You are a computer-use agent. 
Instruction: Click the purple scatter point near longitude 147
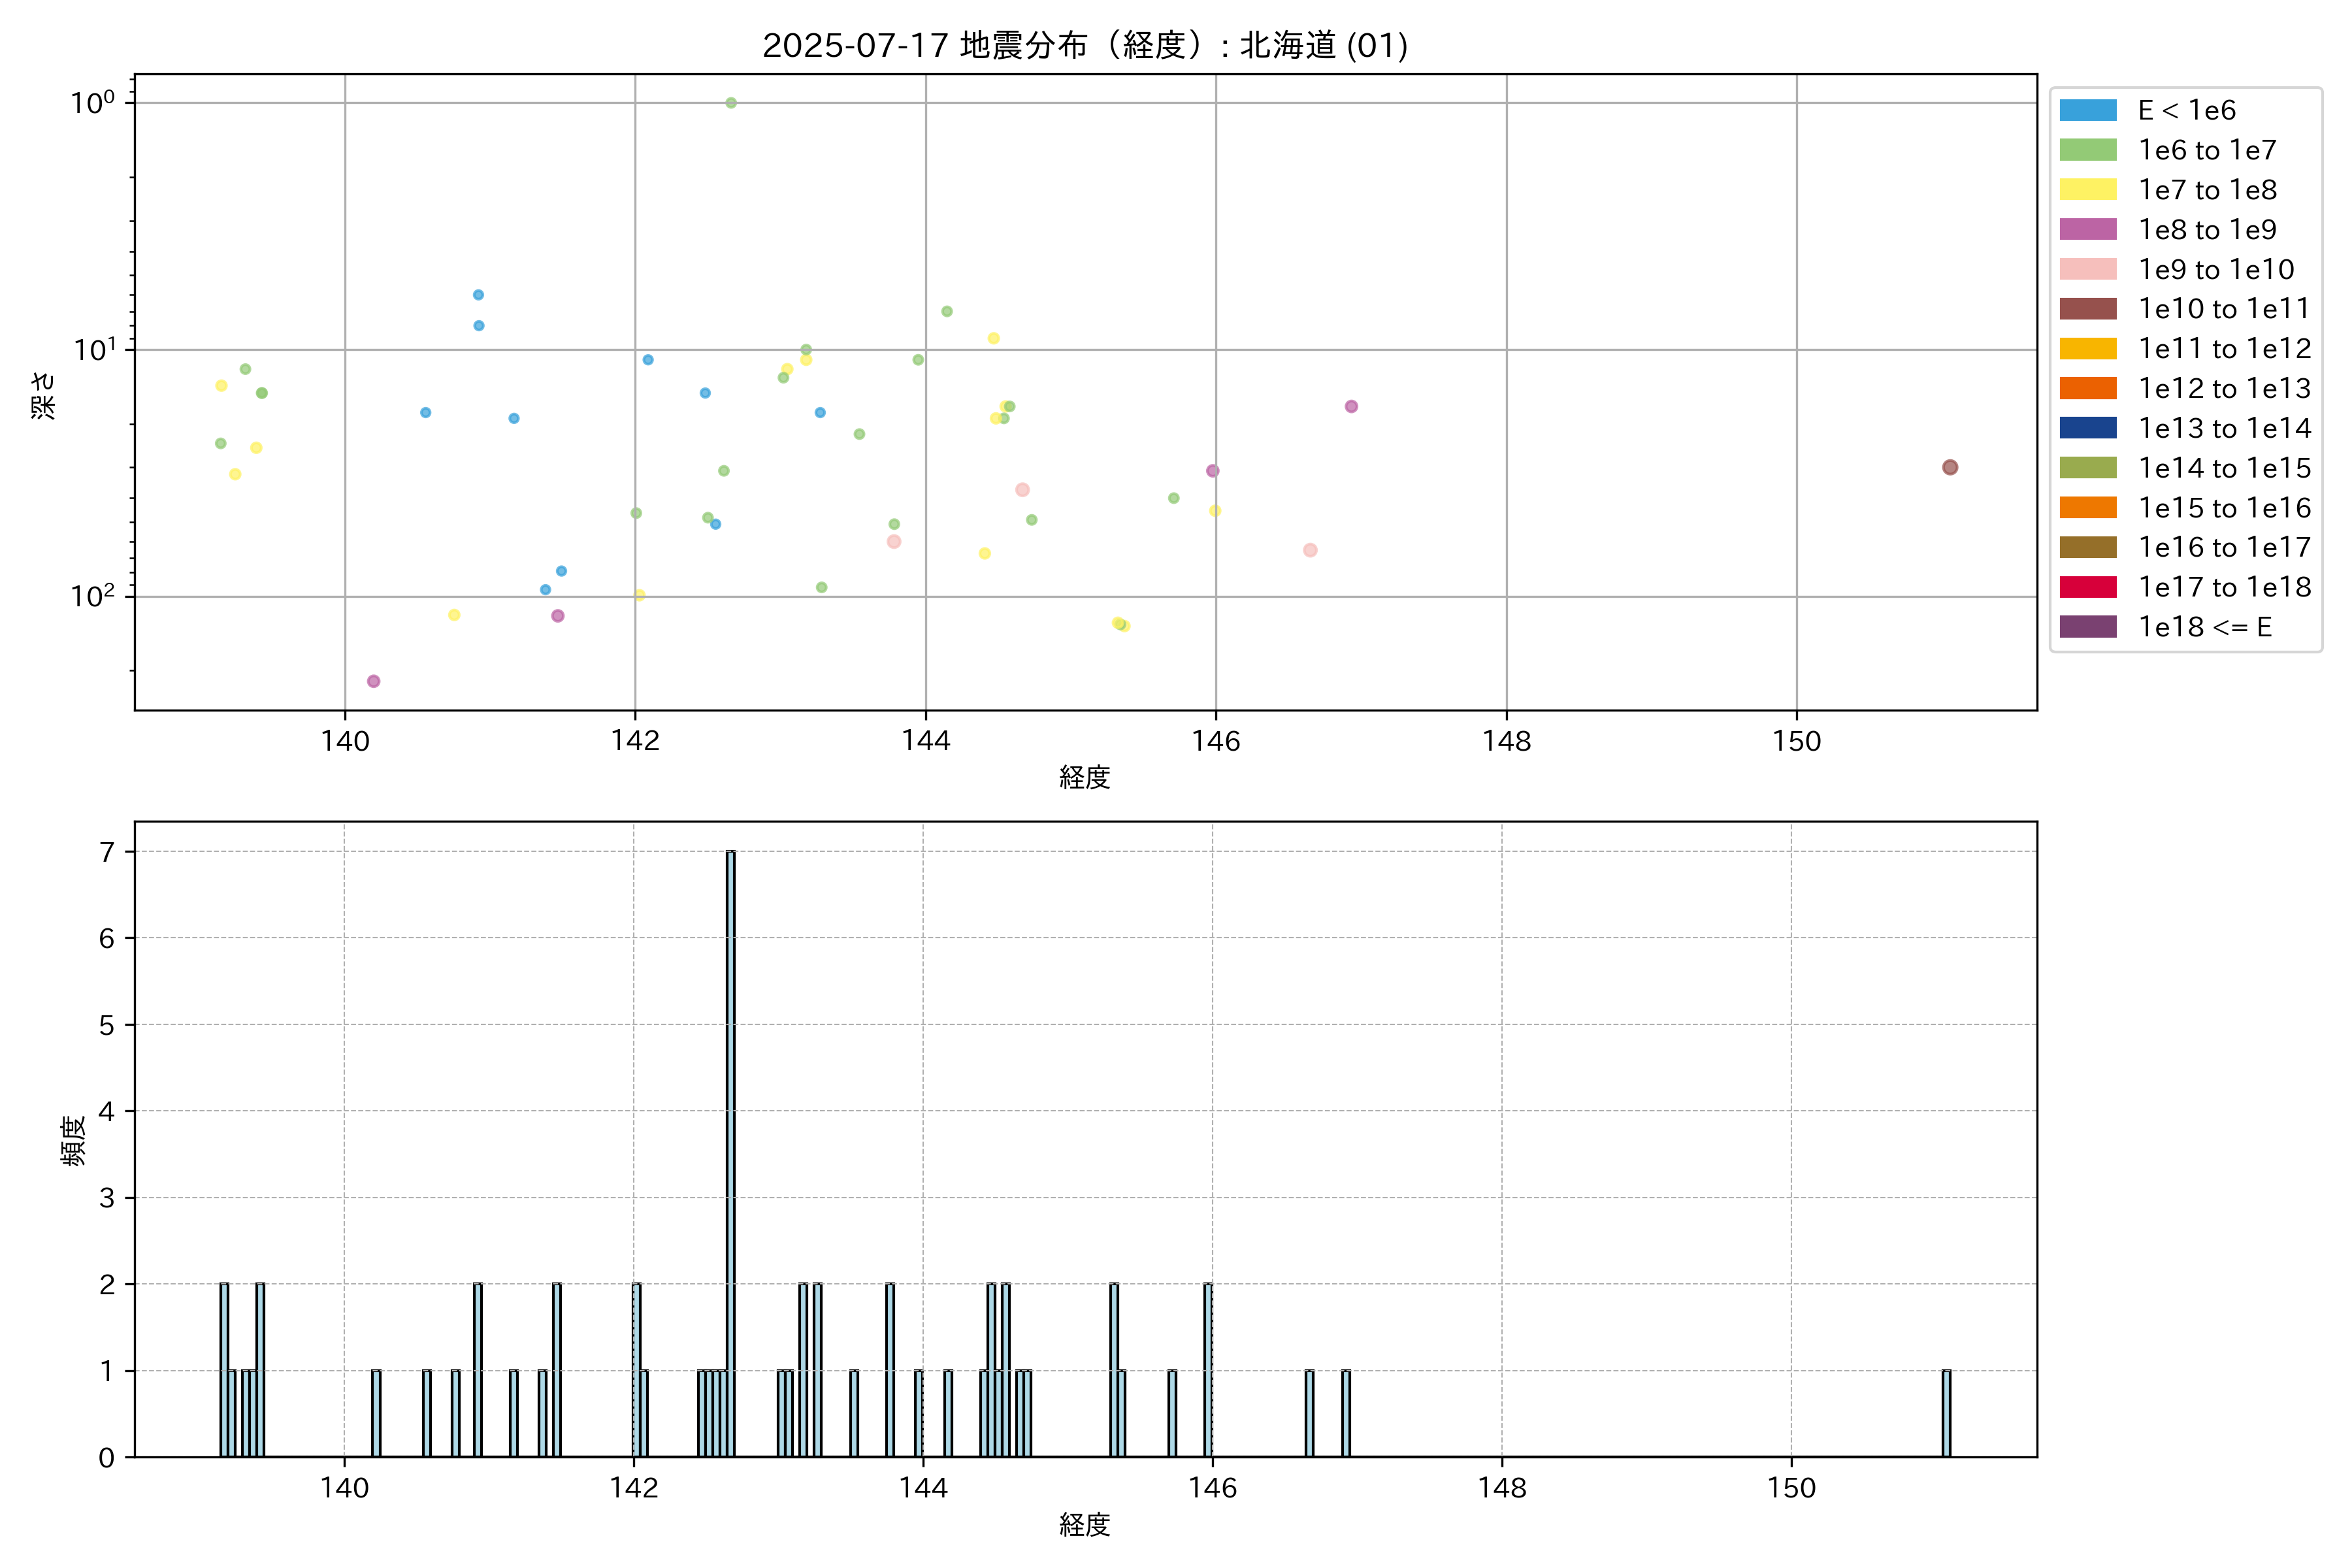(x=1351, y=406)
